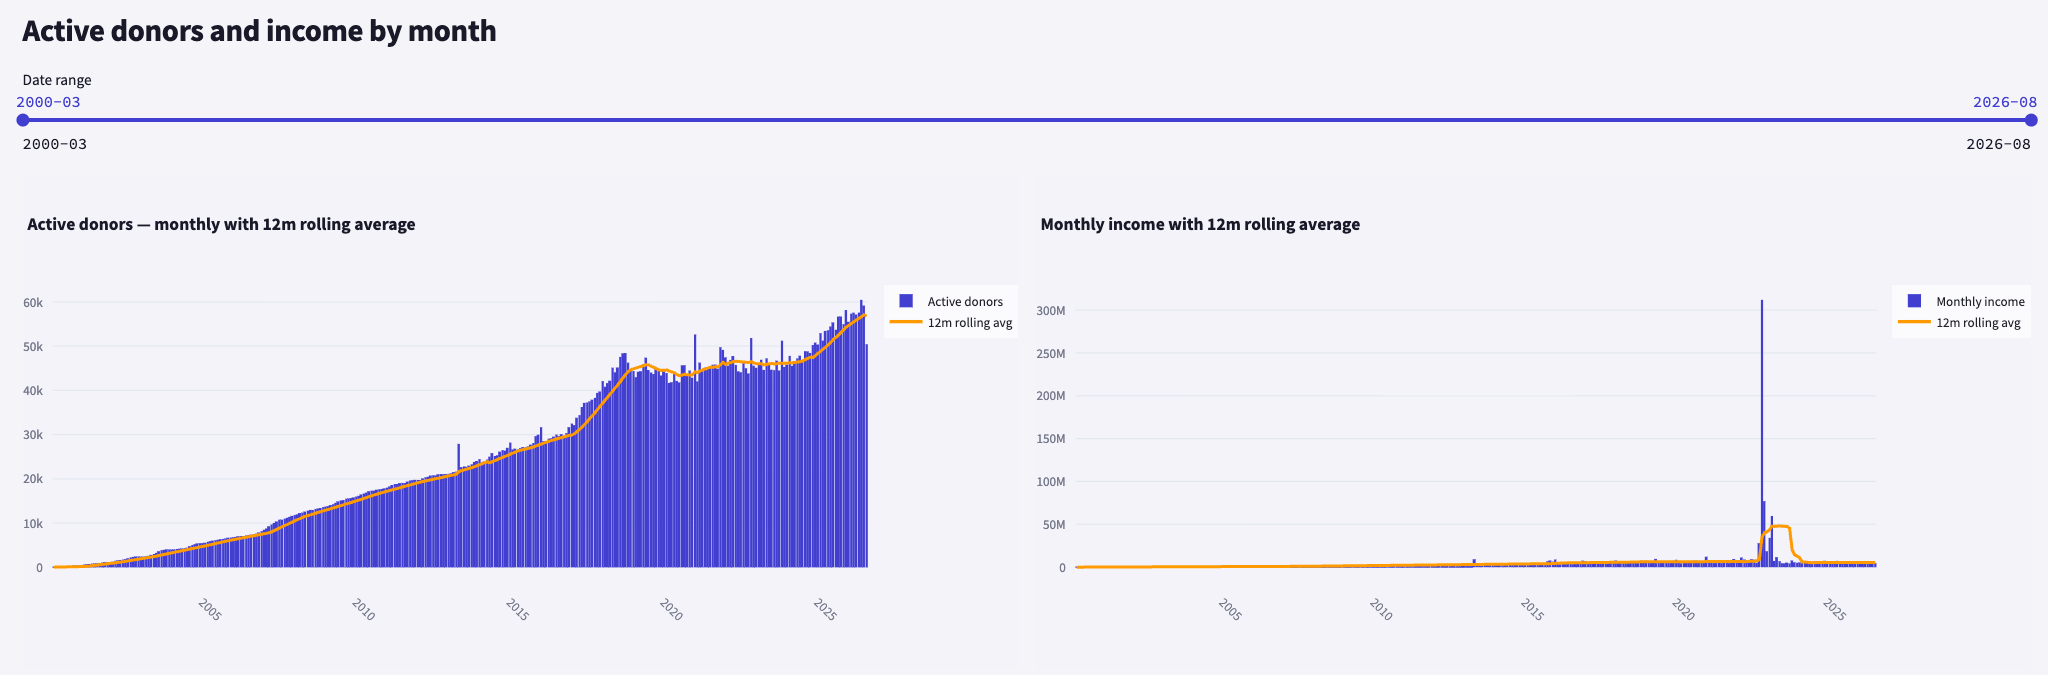The width and height of the screenshot is (2048, 675).
Task: Click the black 2000-03 minimum tick label
Action: point(55,144)
